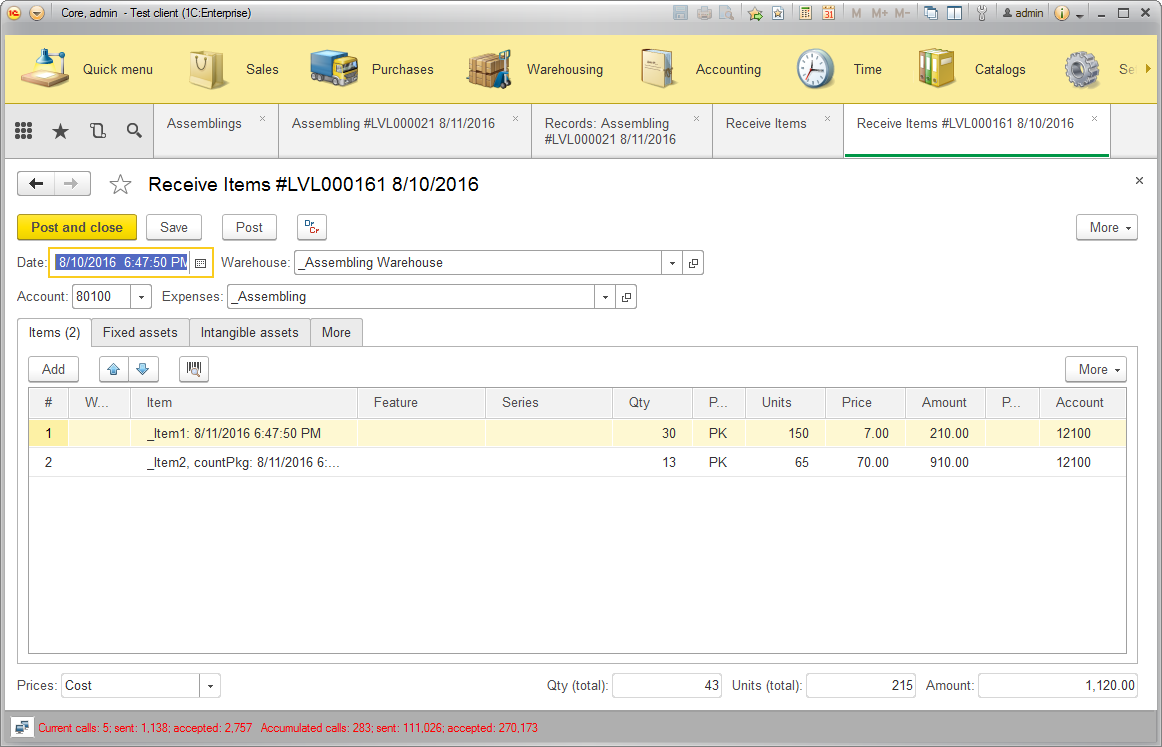Open the Time section
Image resolution: width=1162 pixels, height=747 pixels.
(838, 69)
